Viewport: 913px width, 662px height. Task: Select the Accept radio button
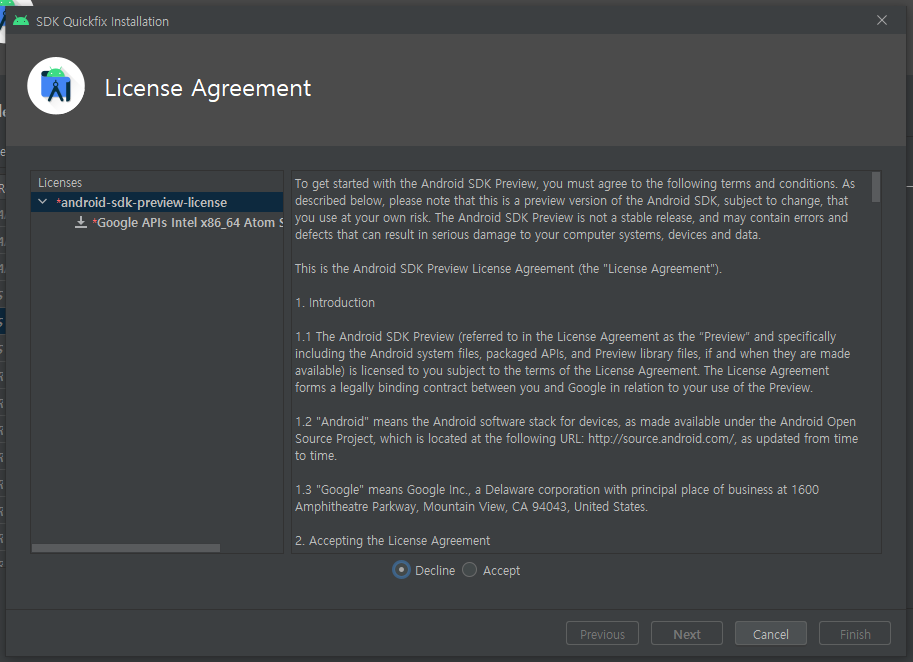tap(469, 570)
